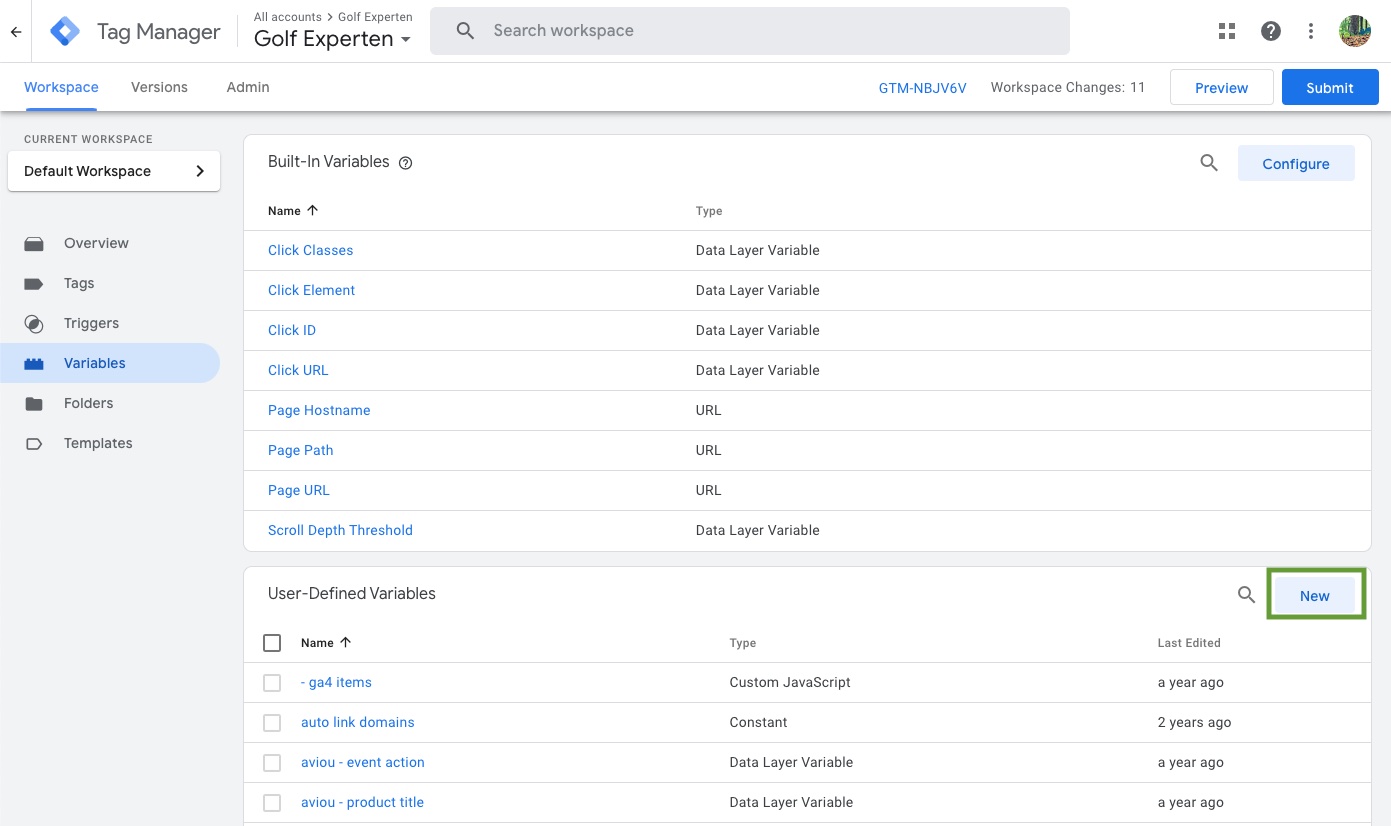The height and width of the screenshot is (826, 1391).
Task: Check the '- ga4 items' checkbox
Action: (x=272, y=683)
